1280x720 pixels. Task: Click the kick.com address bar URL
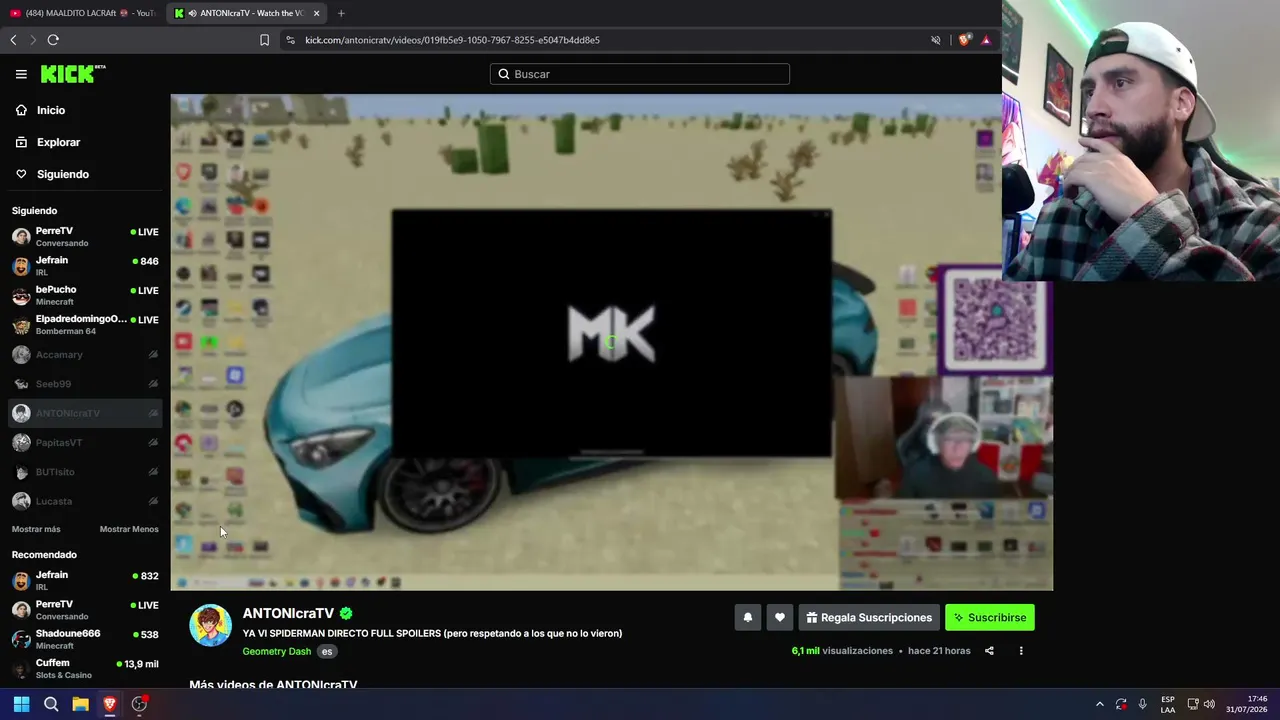(452, 40)
